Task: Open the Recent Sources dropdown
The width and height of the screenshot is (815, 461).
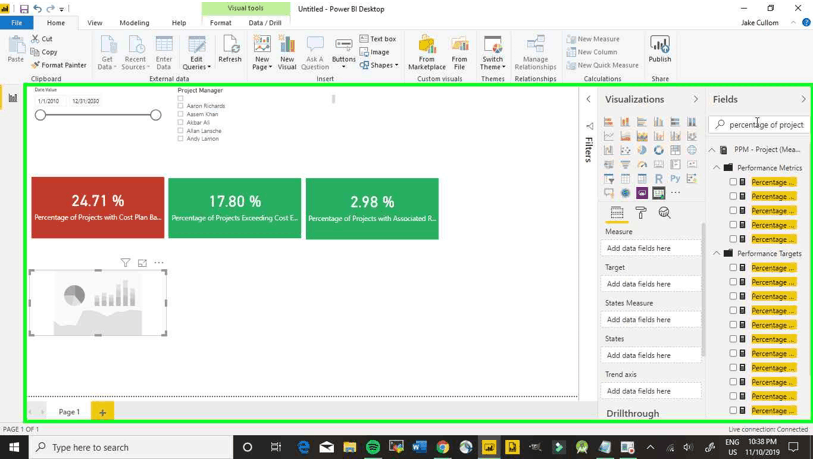Action: [x=135, y=54]
